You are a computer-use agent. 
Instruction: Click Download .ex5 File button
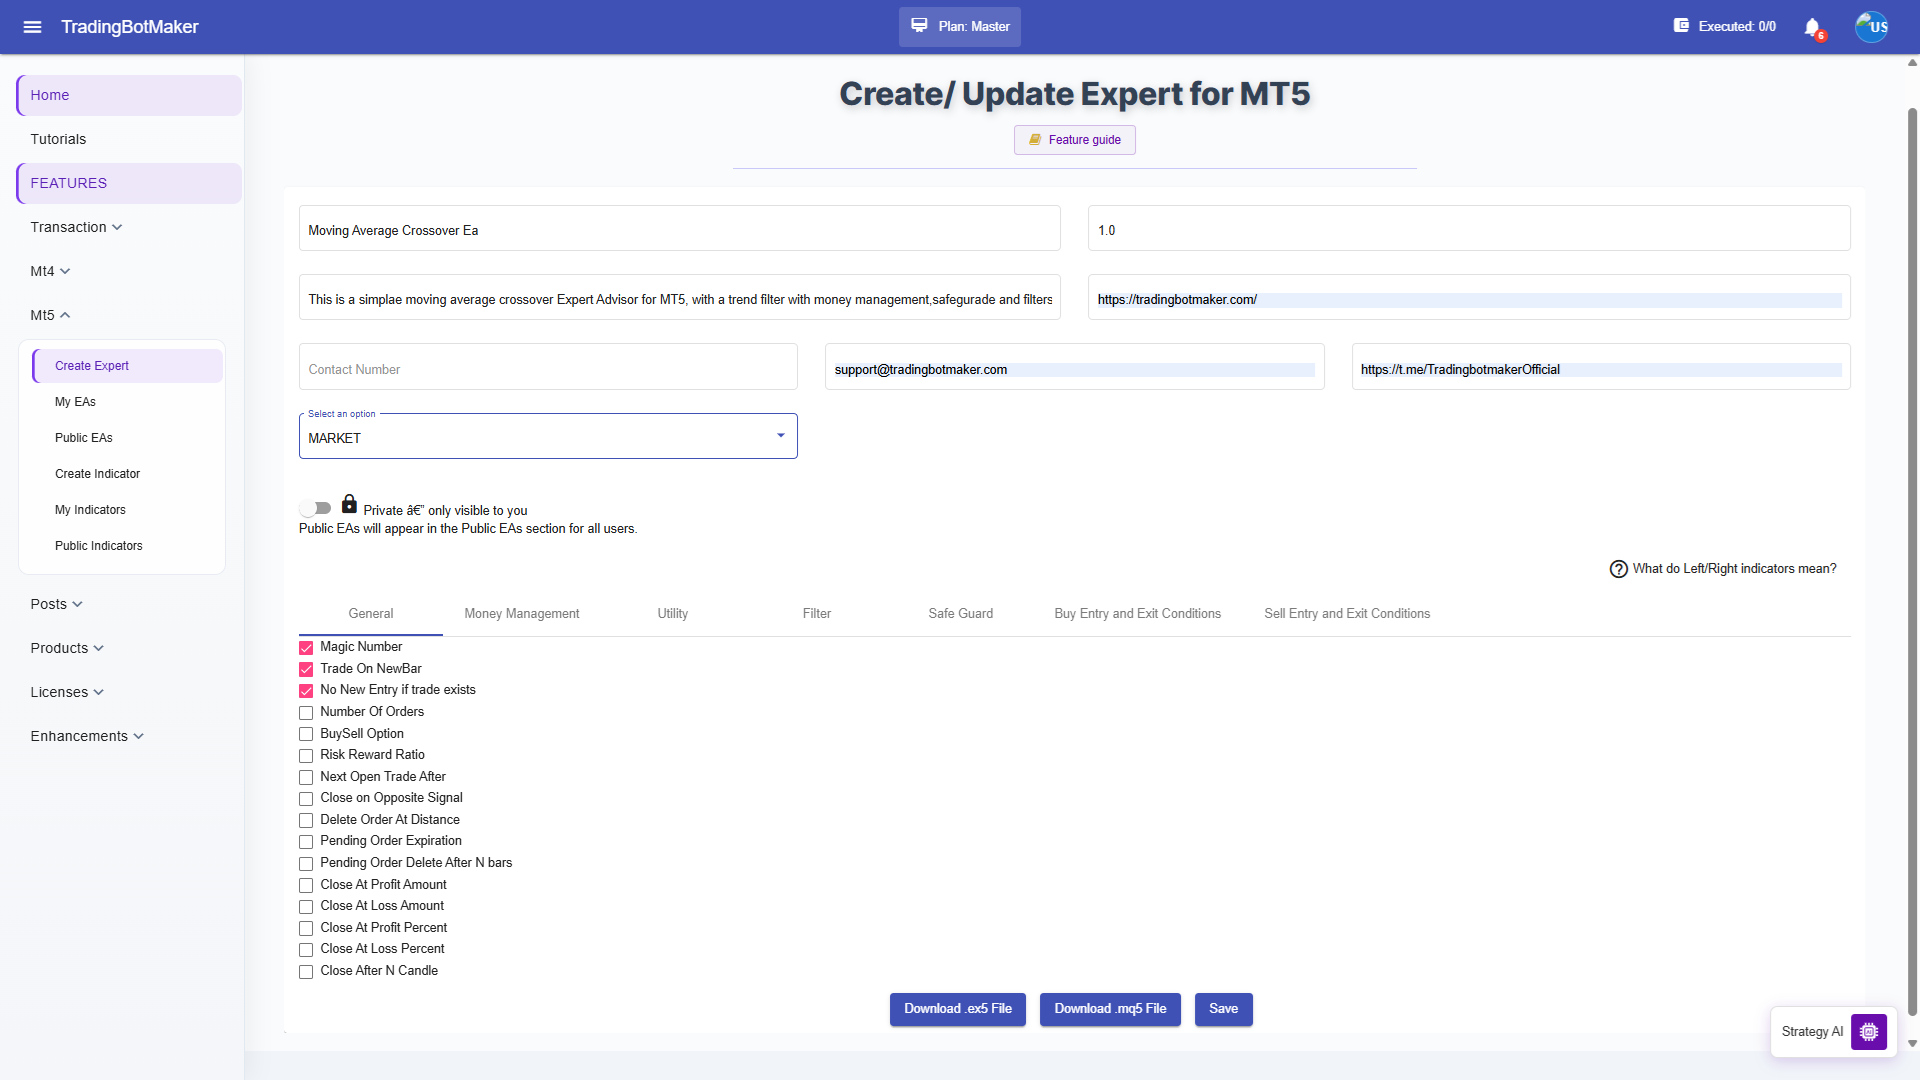(x=958, y=1009)
